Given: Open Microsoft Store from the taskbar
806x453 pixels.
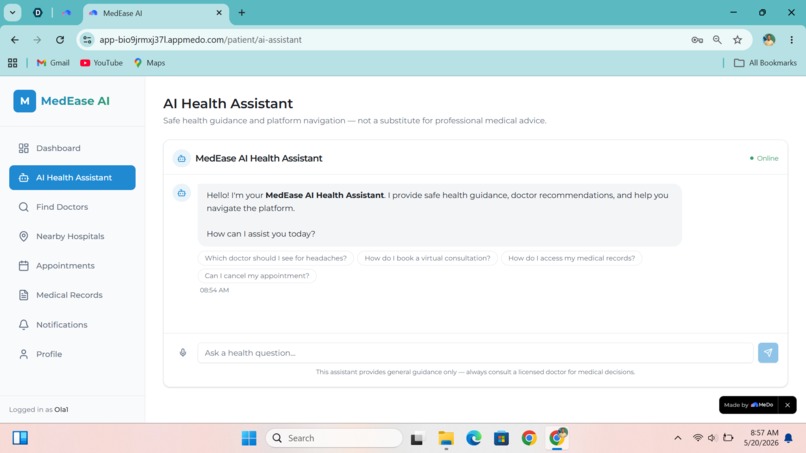Looking at the screenshot, I should click(x=501, y=438).
